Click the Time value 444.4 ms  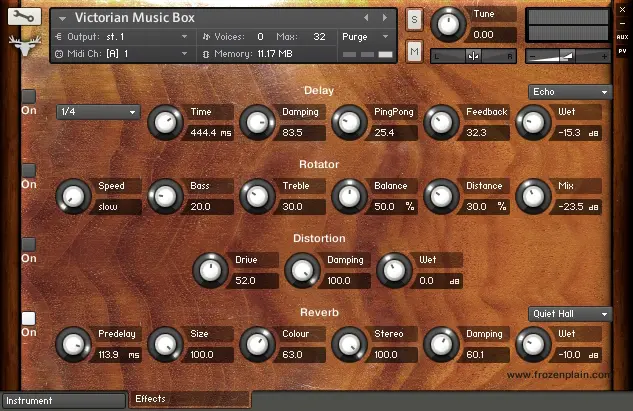click(x=209, y=132)
